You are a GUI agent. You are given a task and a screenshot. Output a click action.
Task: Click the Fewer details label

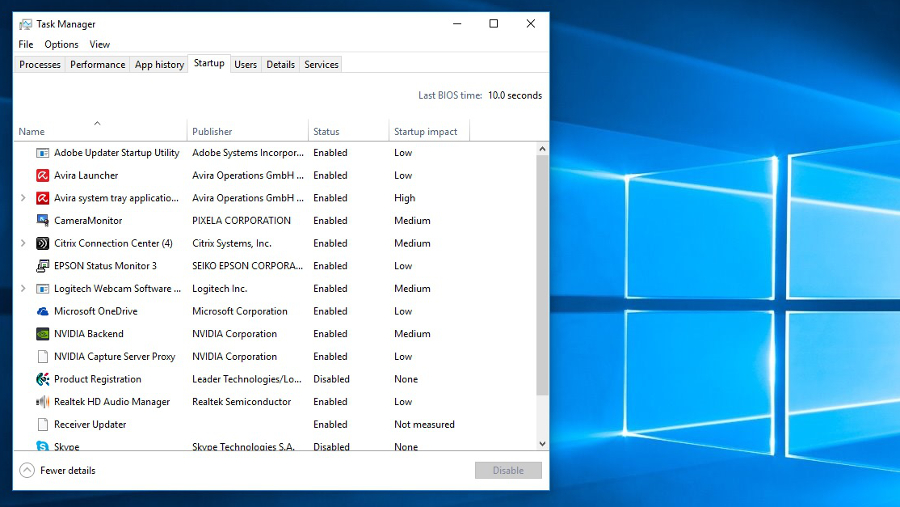[68, 470]
